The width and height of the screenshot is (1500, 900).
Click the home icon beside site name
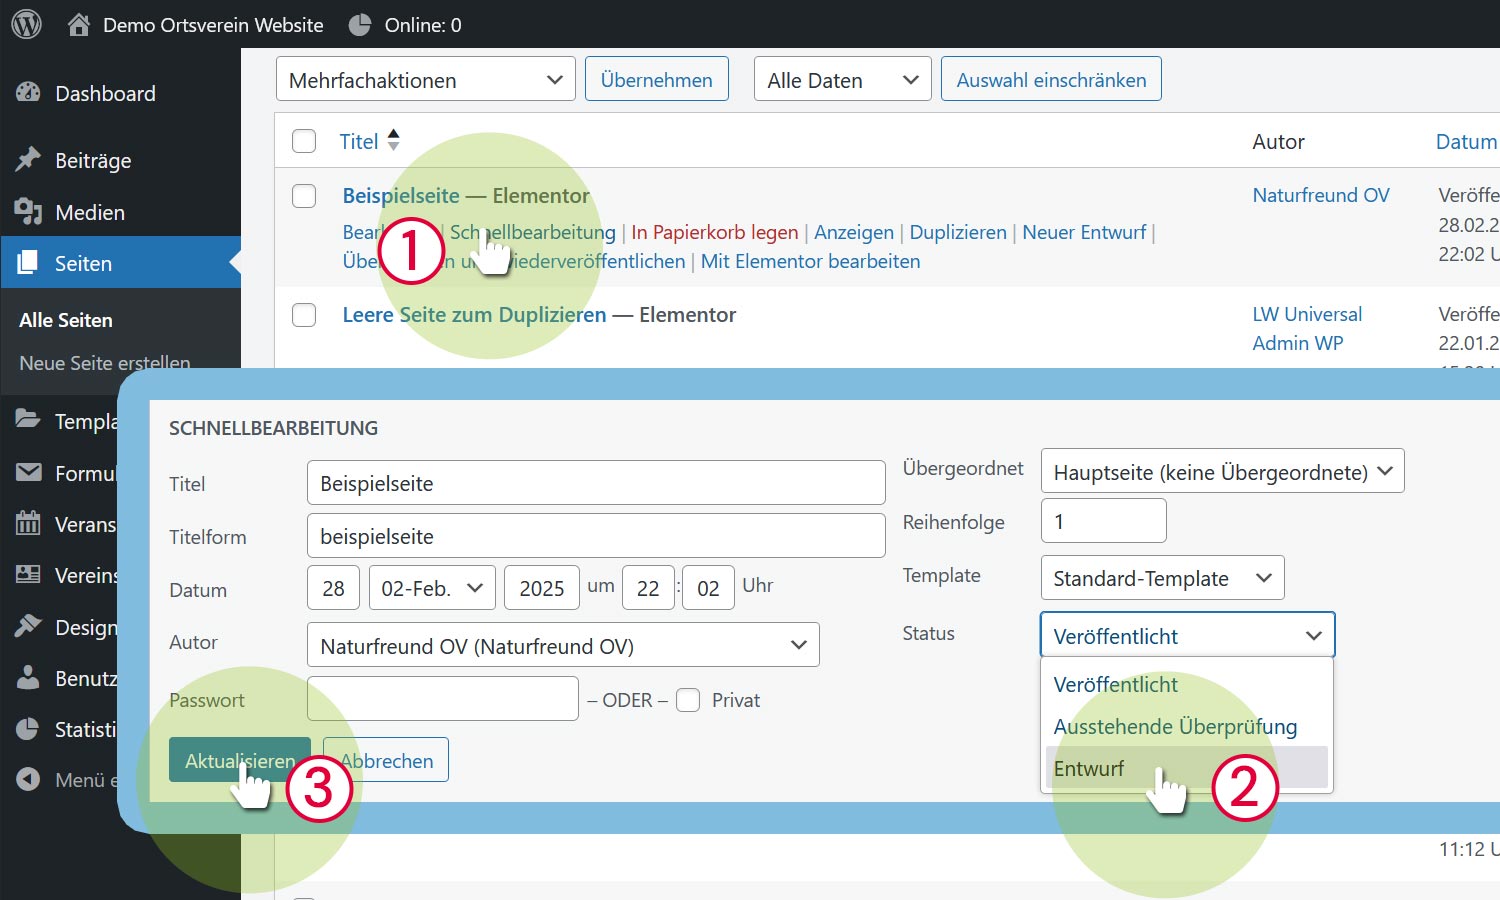pos(78,25)
